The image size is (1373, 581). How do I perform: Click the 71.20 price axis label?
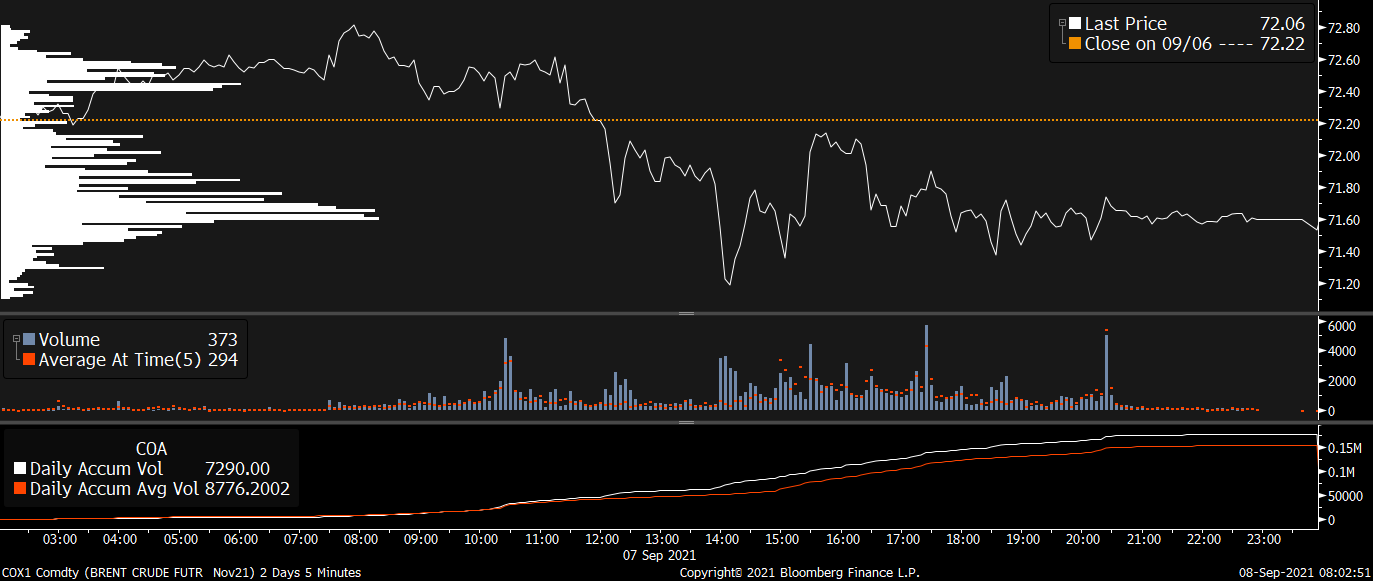coord(1342,284)
